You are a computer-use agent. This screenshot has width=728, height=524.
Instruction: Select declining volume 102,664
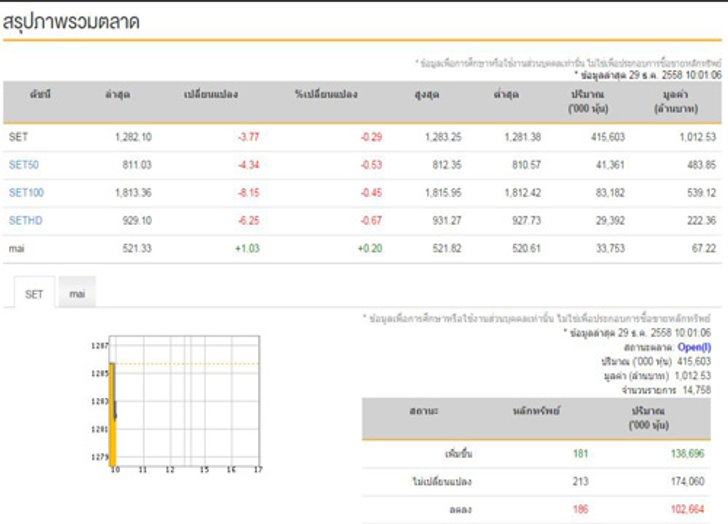pyautogui.click(x=687, y=509)
